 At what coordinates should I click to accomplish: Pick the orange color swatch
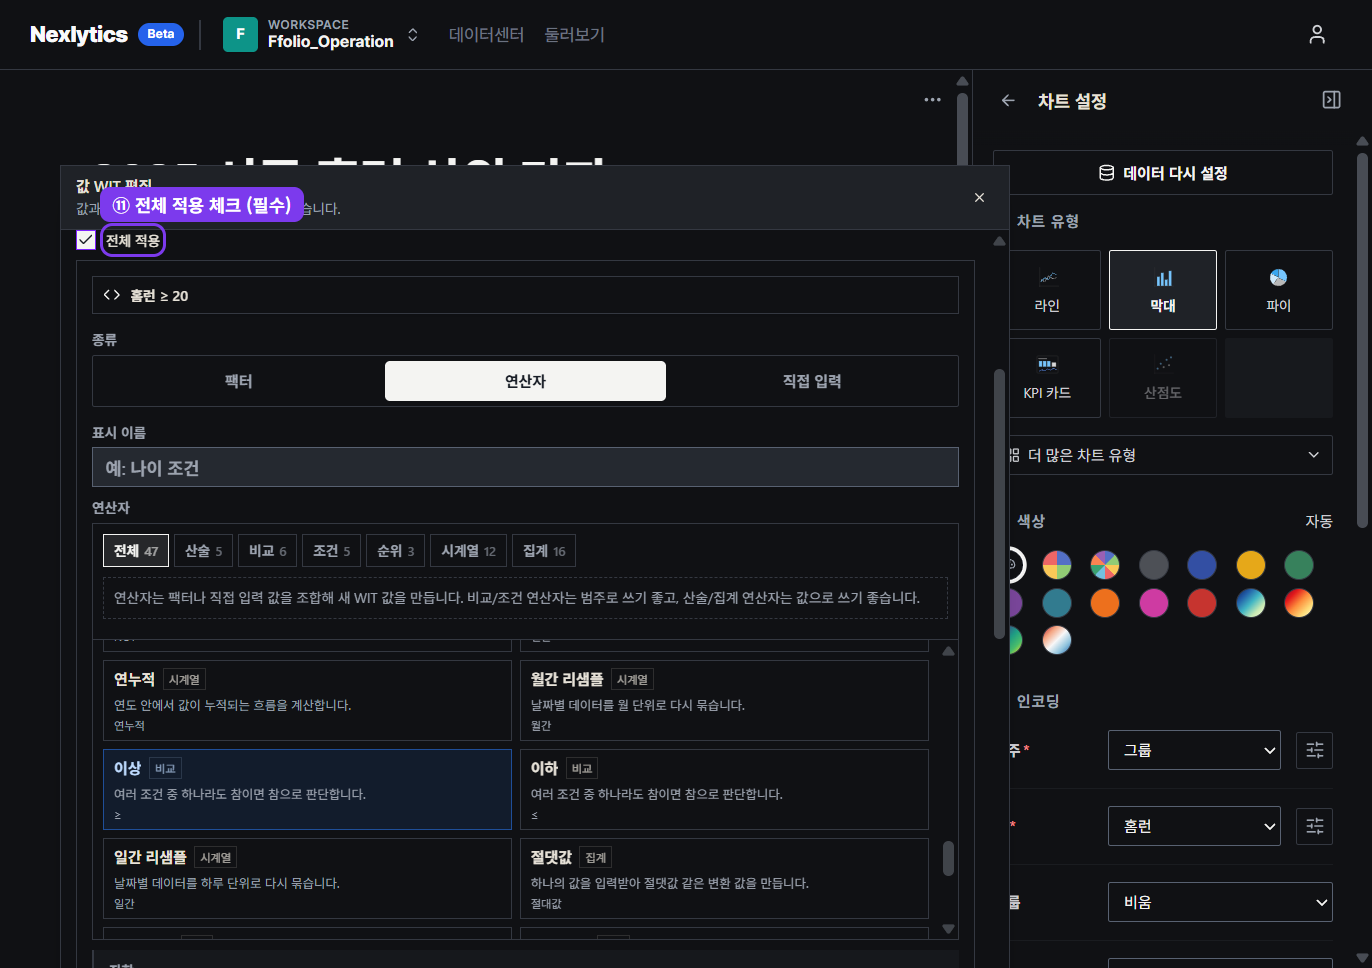coord(1105,603)
